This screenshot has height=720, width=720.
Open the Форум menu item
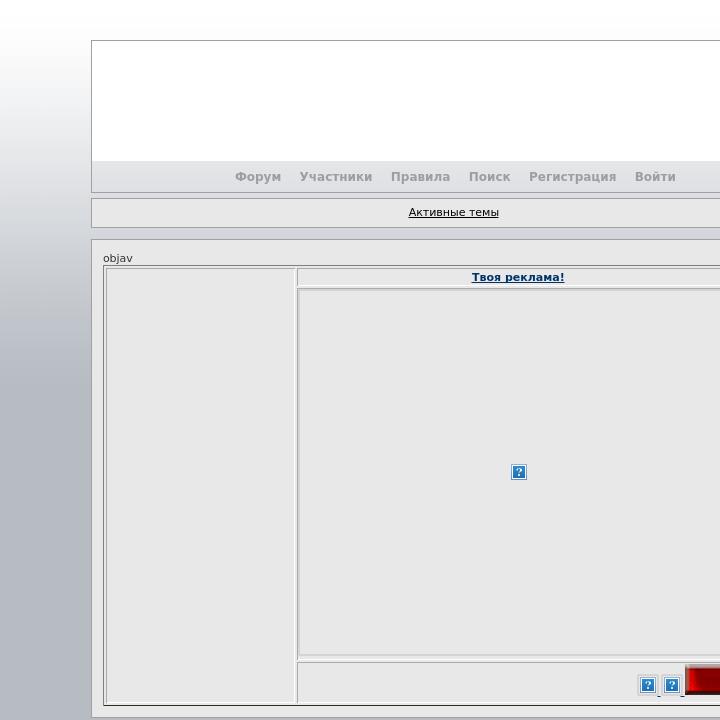tap(258, 177)
